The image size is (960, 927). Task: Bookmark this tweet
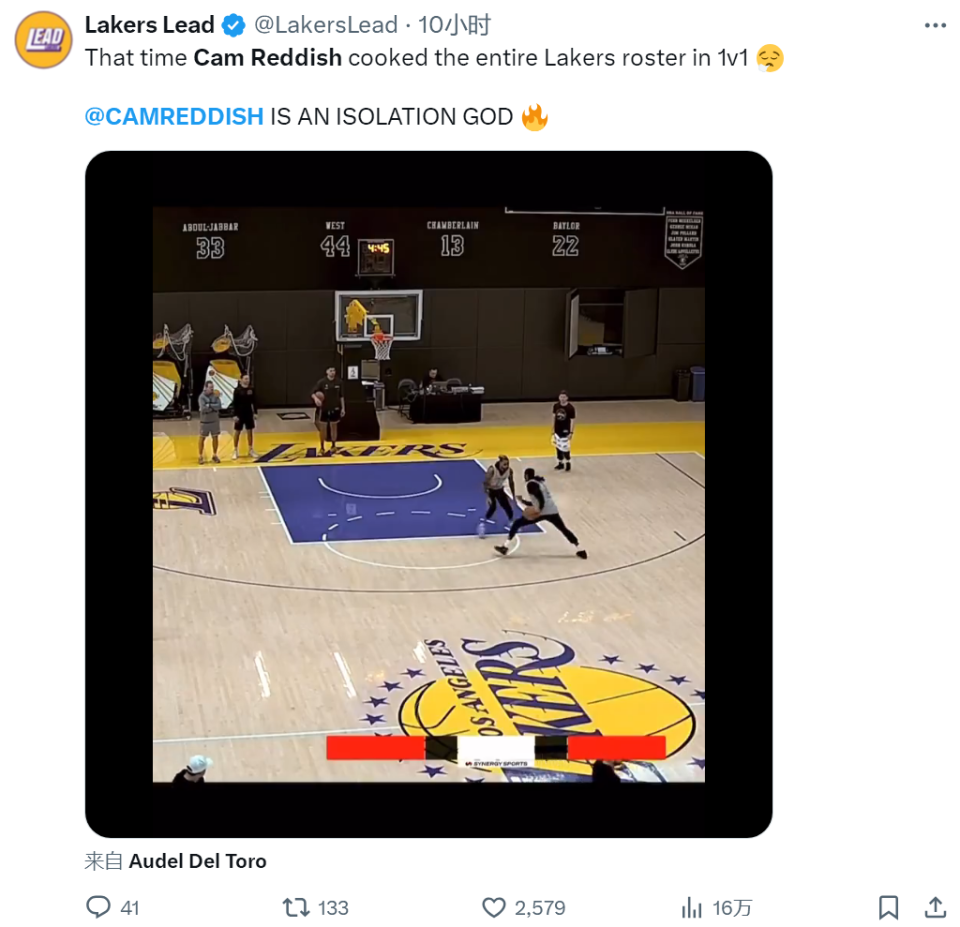point(887,907)
